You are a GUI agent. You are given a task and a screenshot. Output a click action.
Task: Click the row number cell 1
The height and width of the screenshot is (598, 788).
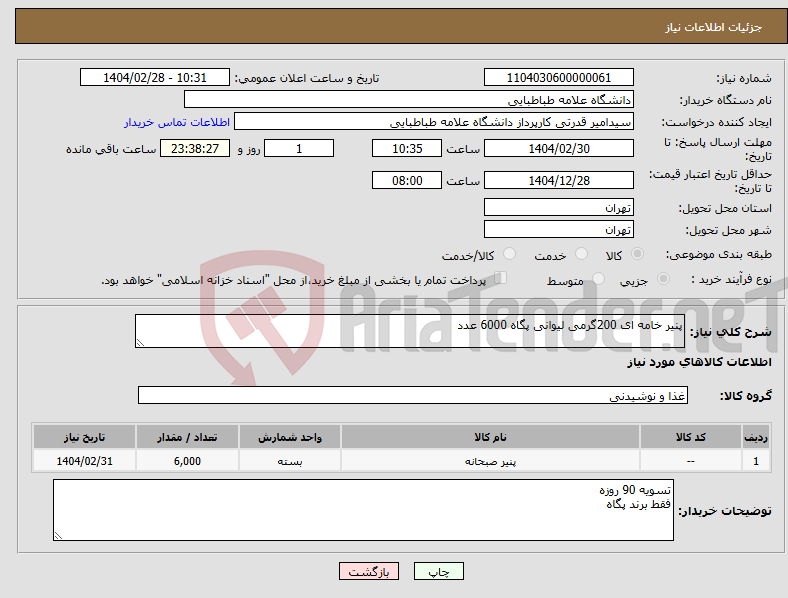756,461
